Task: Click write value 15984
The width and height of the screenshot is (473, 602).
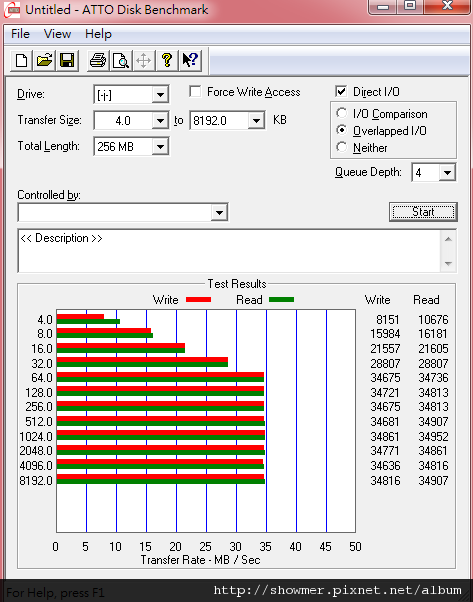Action: 385,334
